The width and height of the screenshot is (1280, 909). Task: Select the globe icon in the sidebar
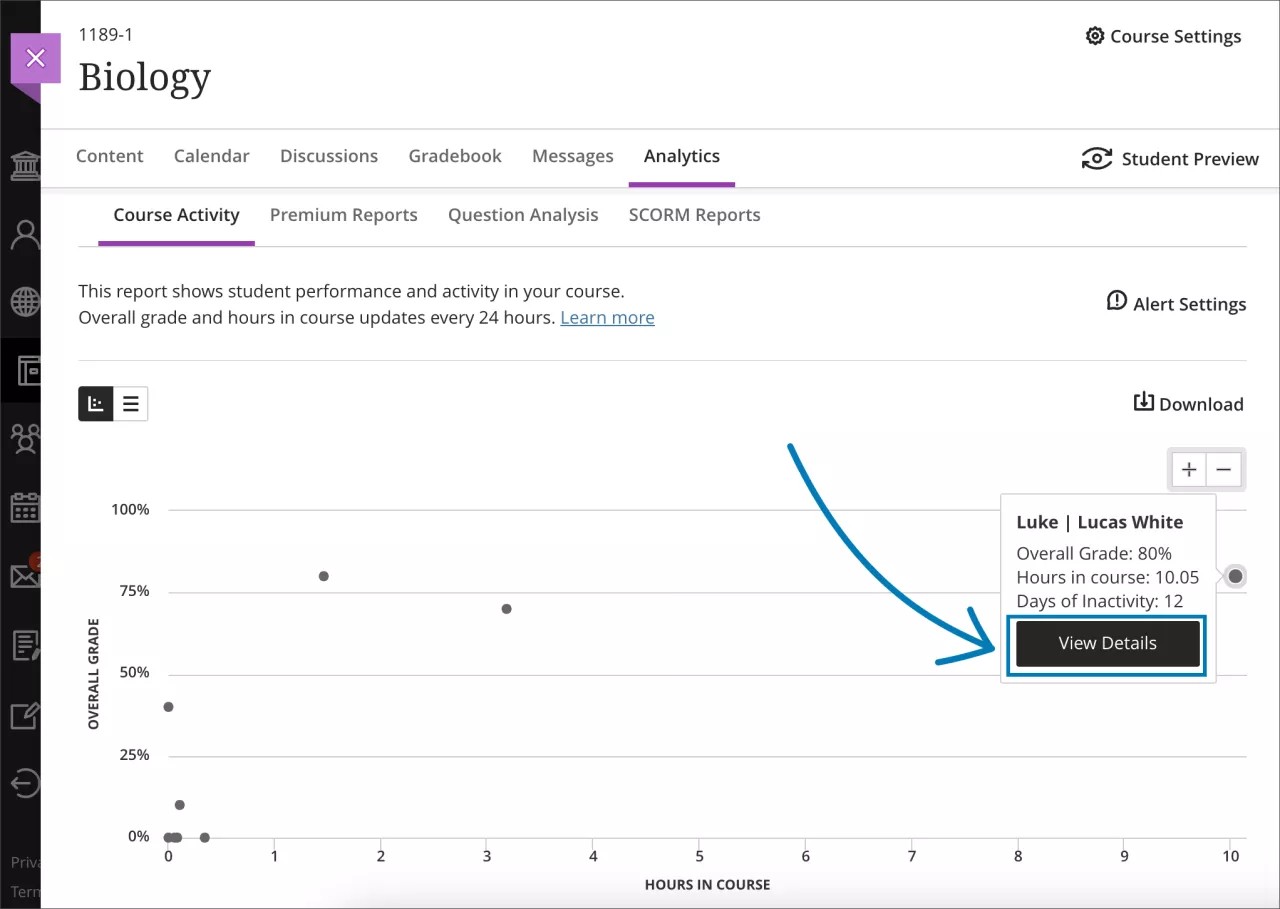coord(24,301)
